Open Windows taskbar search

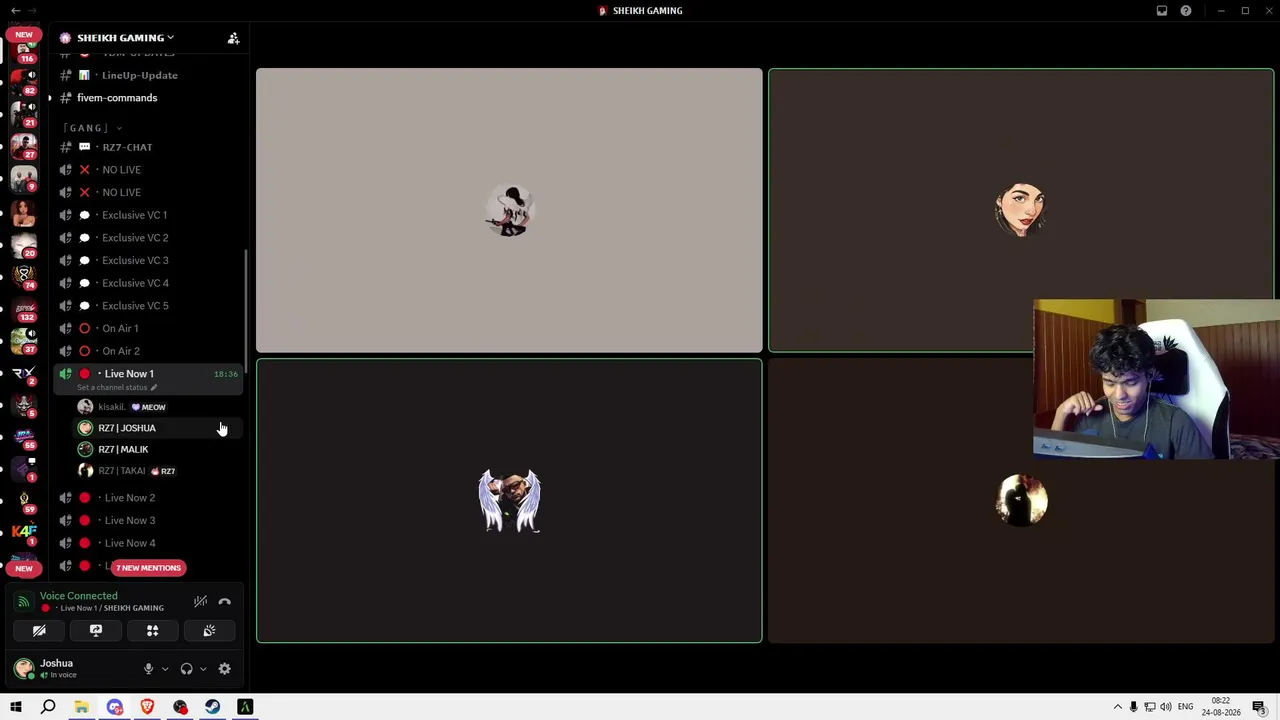pos(48,707)
